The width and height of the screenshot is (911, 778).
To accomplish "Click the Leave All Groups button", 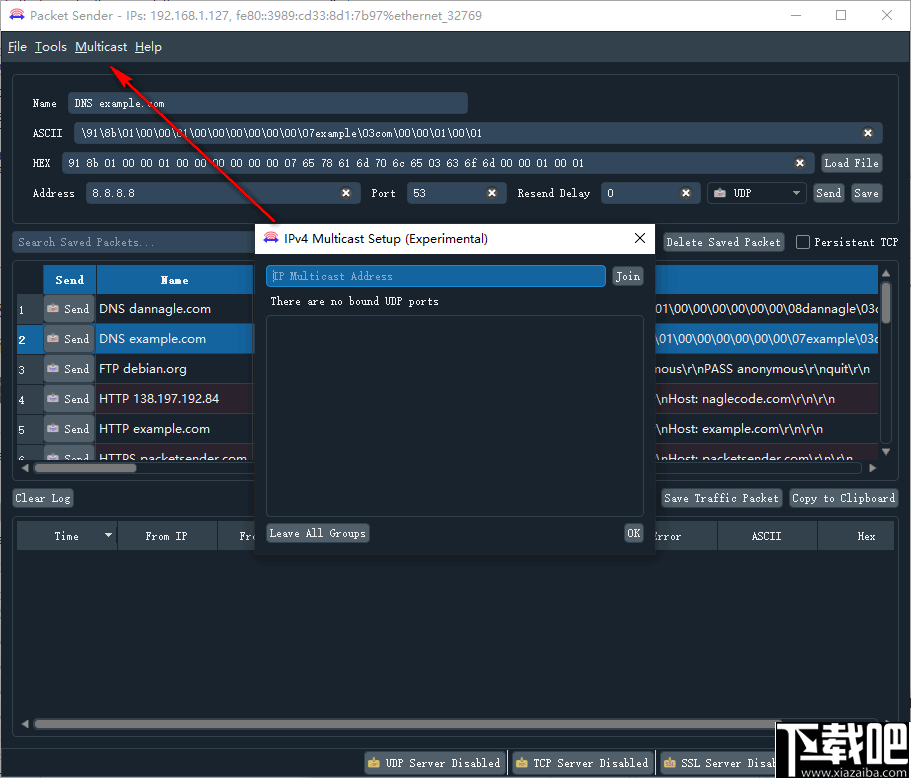I will point(317,533).
